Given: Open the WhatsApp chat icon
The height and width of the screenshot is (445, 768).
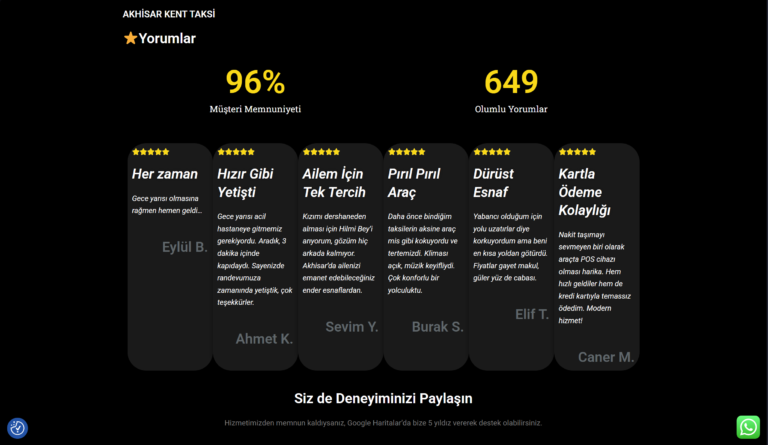Looking at the screenshot, I should (x=748, y=427).
